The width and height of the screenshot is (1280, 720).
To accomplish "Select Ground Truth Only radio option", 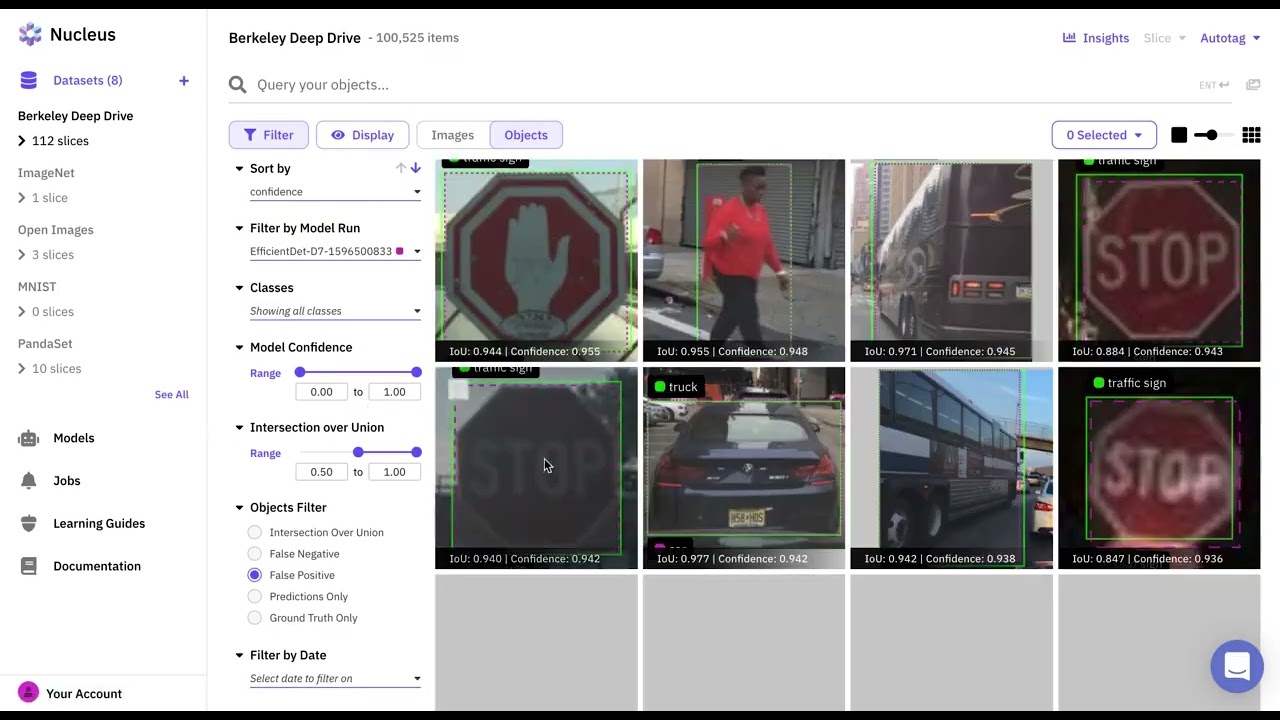I will coord(255,618).
